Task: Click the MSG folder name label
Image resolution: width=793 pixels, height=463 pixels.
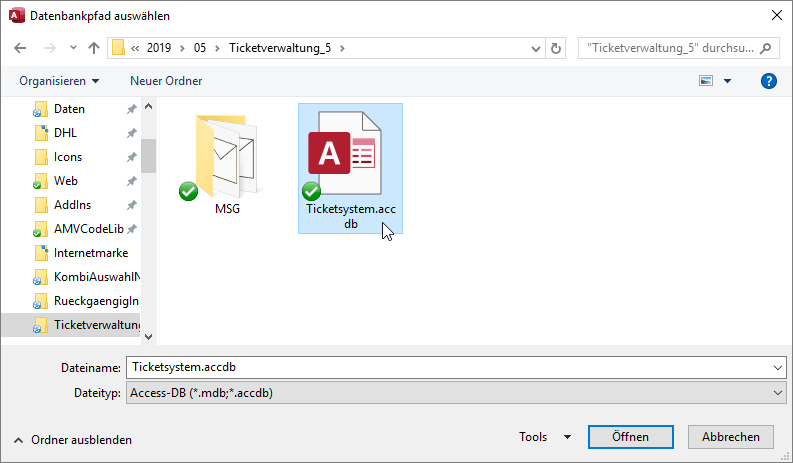Action: (228, 209)
